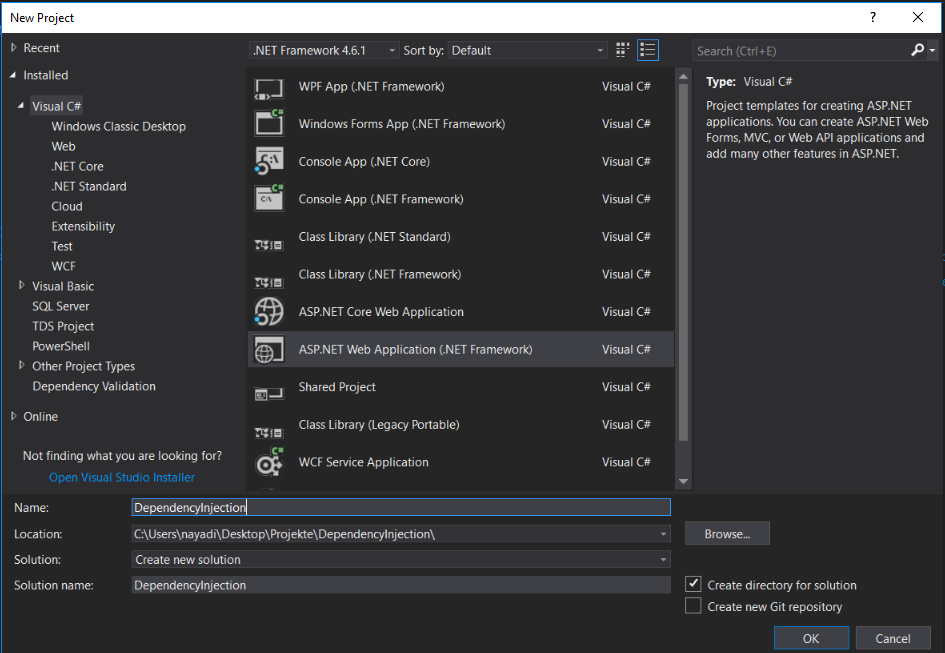Click the search magnifier icon
Screen dimensions: 945x653
(x=919, y=50)
